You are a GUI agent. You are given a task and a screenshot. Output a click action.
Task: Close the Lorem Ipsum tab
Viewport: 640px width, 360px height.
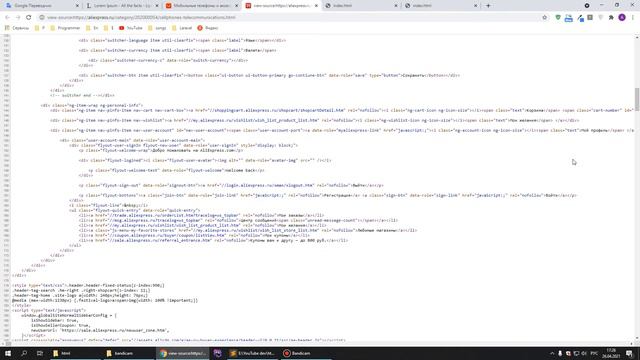[157, 6]
